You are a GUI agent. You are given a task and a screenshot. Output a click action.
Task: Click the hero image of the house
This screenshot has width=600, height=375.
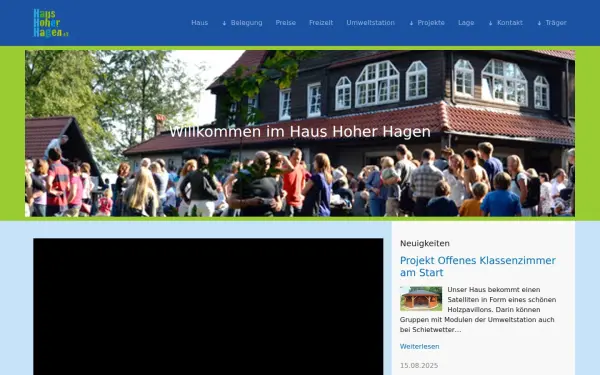coord(300,133)
